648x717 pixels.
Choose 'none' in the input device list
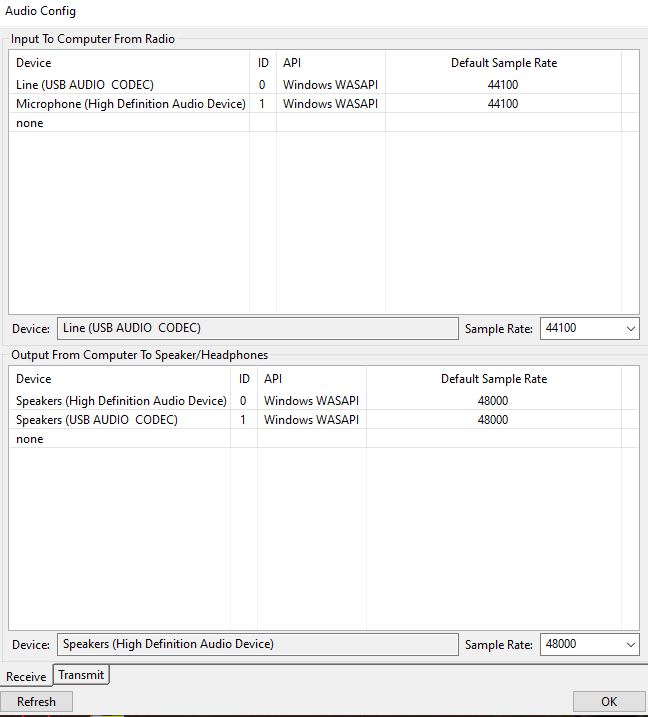[x=30, y=123]
